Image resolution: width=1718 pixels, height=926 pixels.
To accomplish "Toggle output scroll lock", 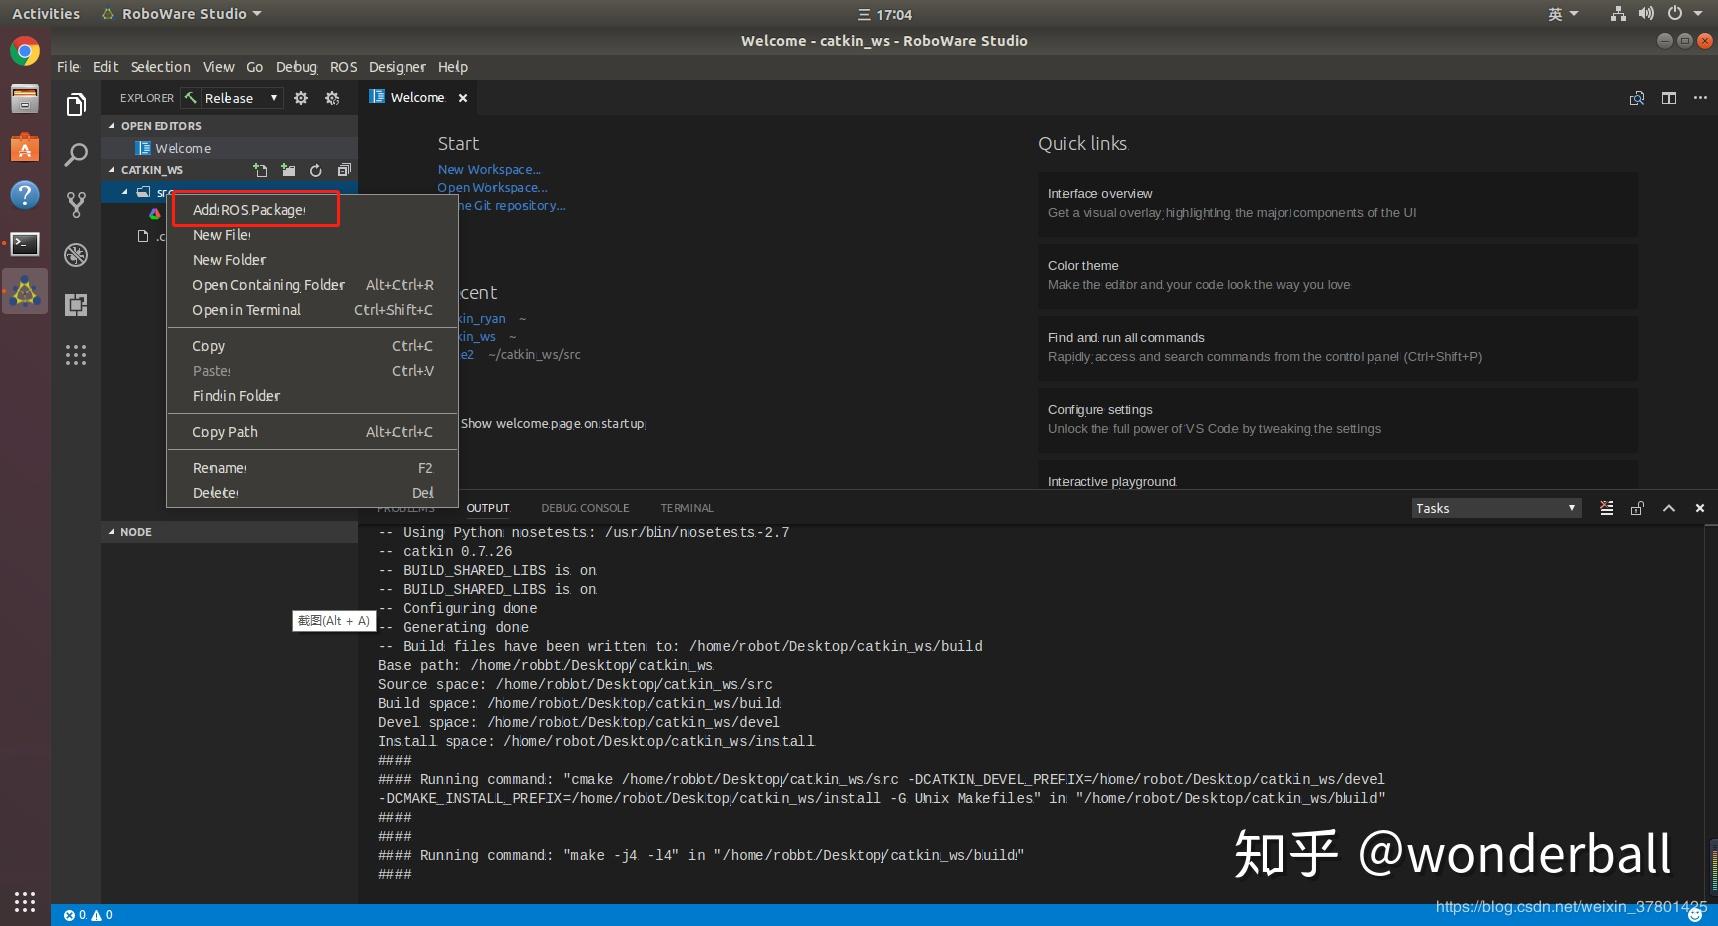I will click(x=1637, y=508).
